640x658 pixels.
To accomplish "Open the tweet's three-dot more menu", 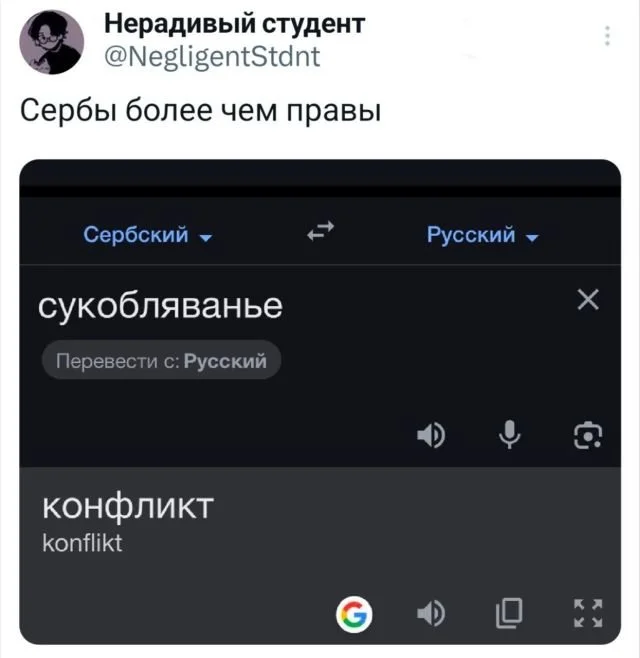I will tap(607, 36).
